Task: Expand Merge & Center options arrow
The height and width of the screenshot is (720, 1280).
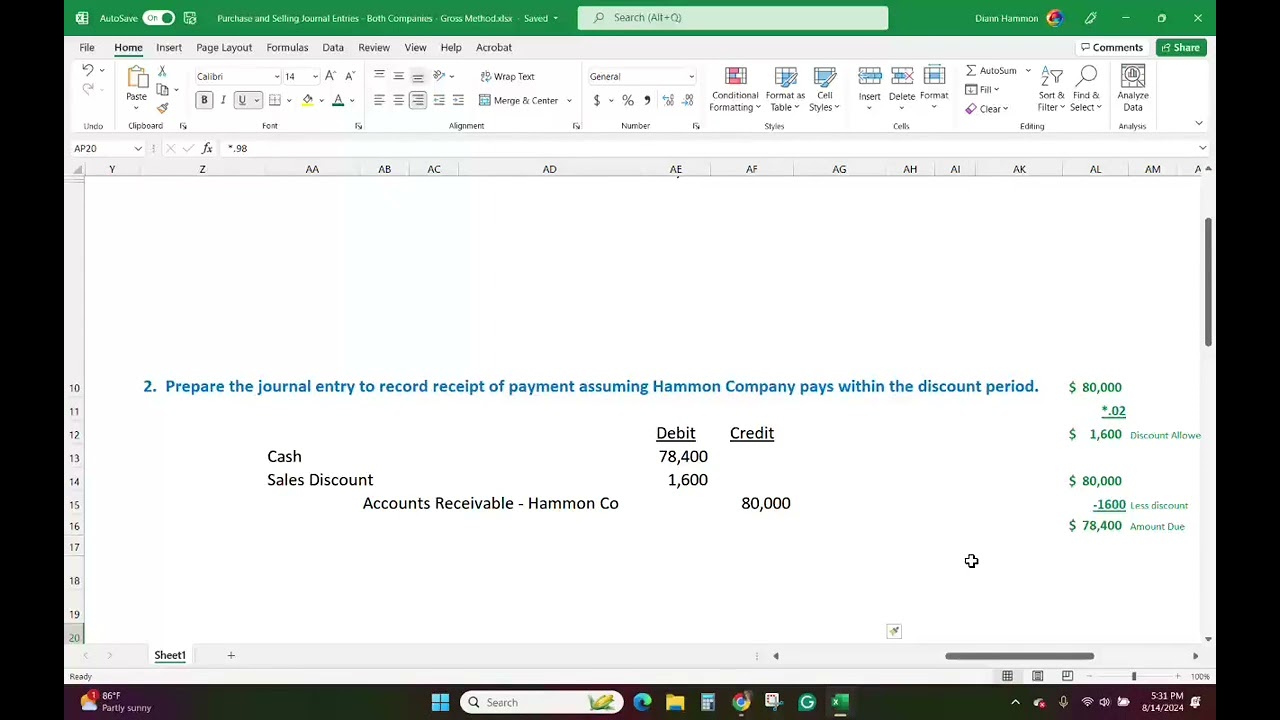Action: pyautogui.click(x=569, y=101)
